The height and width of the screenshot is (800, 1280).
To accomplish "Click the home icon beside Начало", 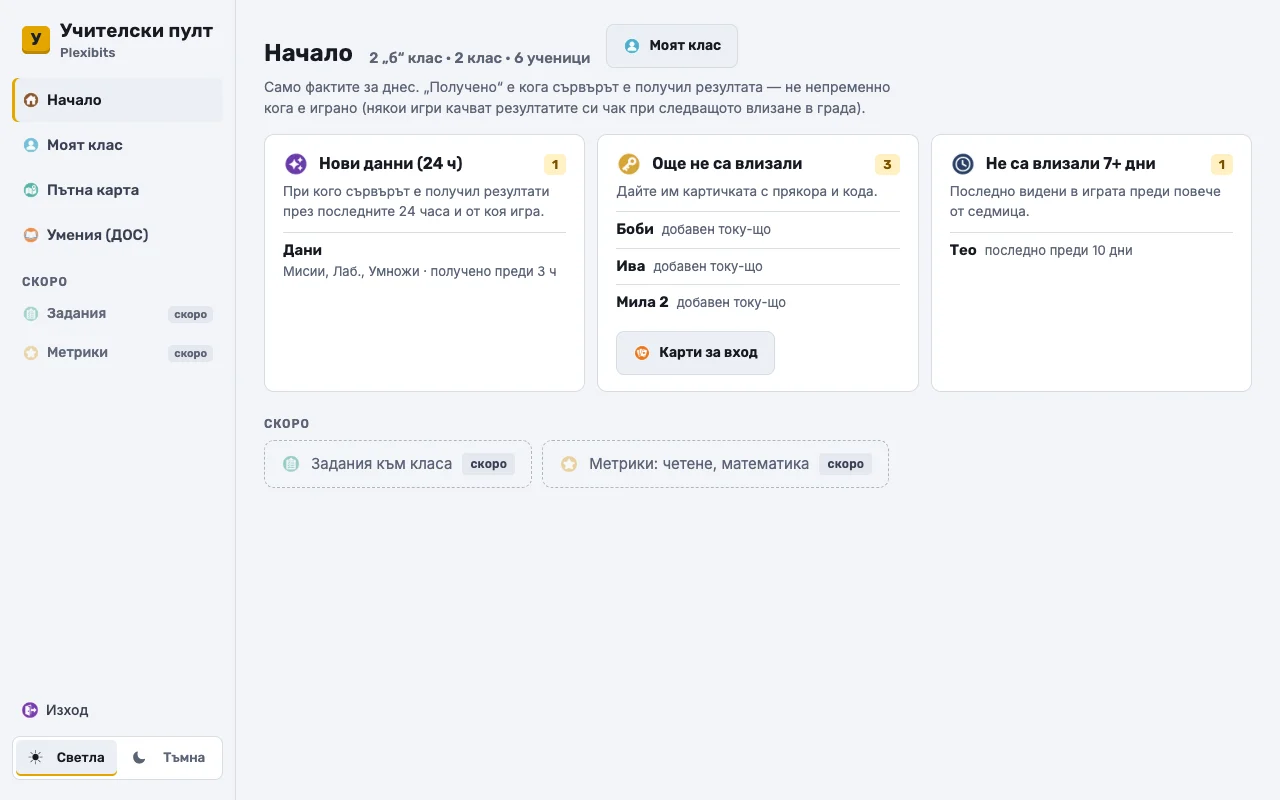I will click(31, 100).
